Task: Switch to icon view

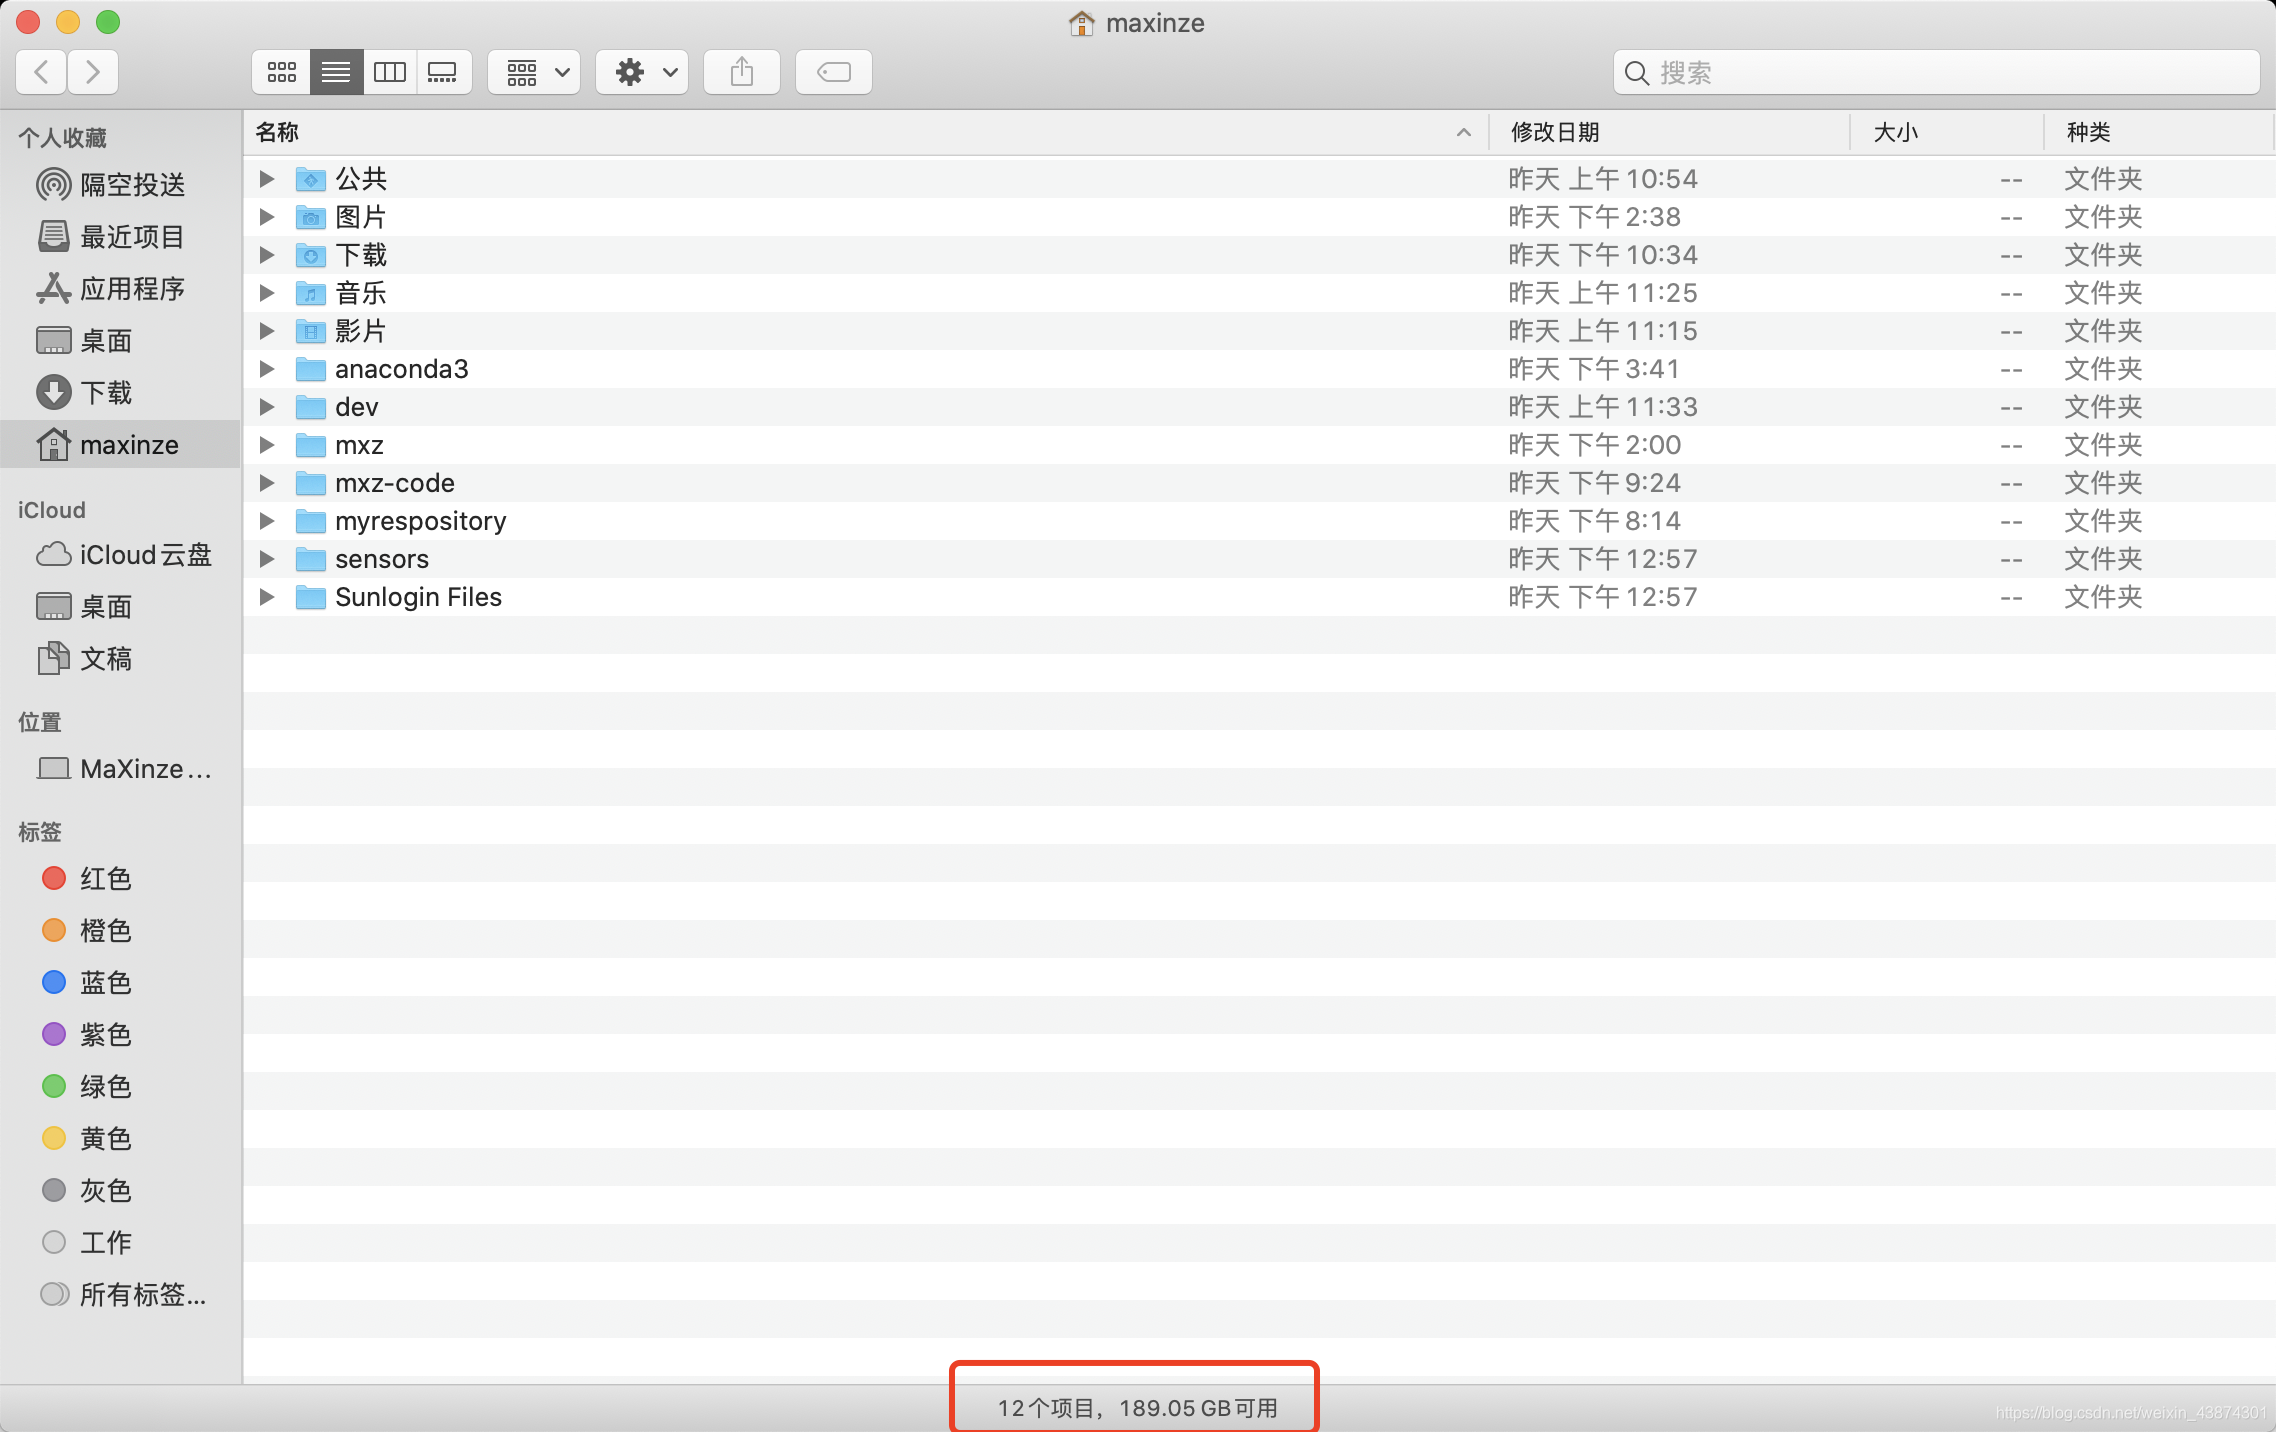Action: click(282, 72)
